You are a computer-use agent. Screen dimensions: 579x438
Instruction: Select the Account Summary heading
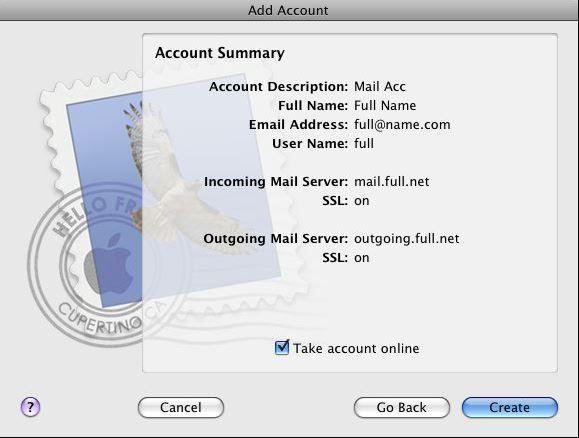pos(220,53)
